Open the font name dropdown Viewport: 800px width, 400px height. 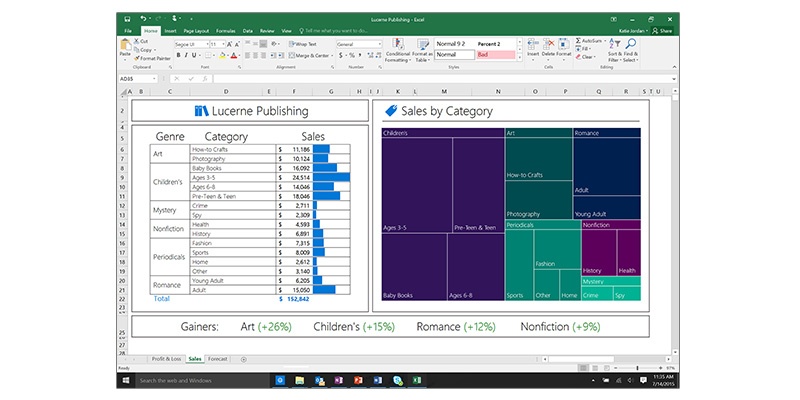[205, 44]
